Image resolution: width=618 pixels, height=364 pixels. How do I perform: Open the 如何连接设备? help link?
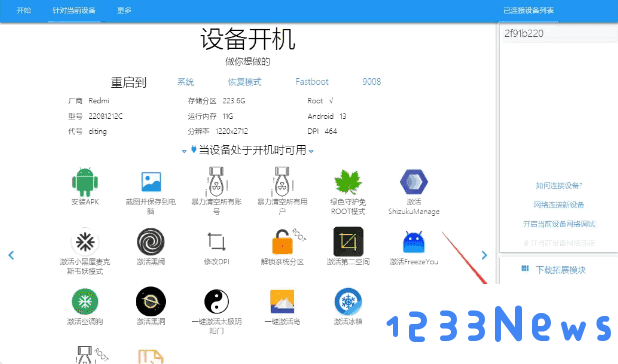[558, 186]
